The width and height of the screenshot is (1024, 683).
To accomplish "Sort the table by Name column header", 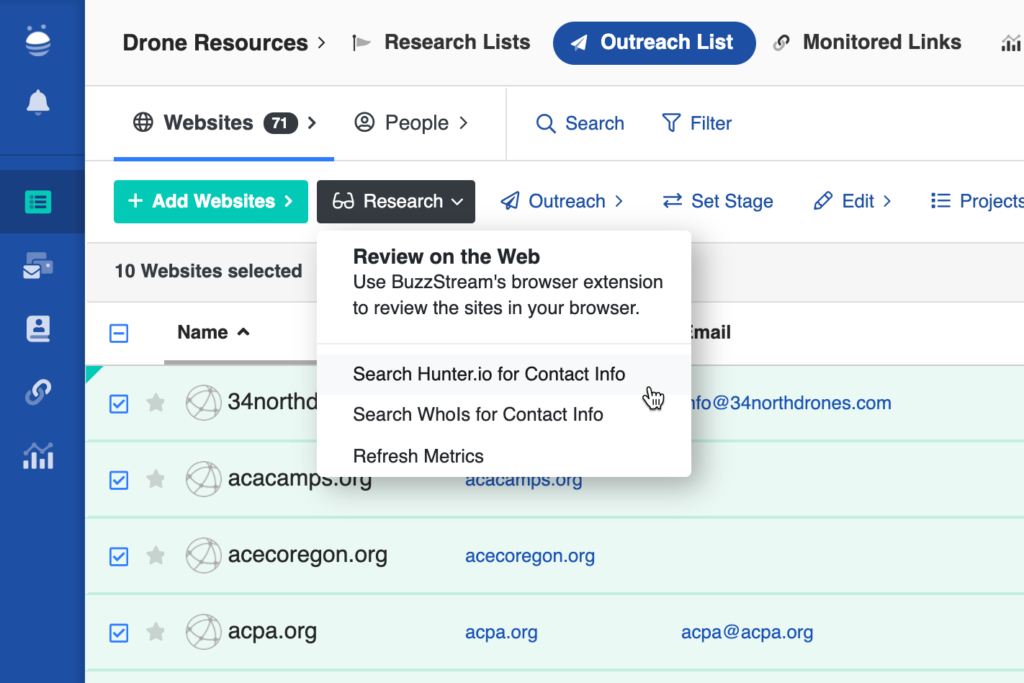I will pos(203,333).
